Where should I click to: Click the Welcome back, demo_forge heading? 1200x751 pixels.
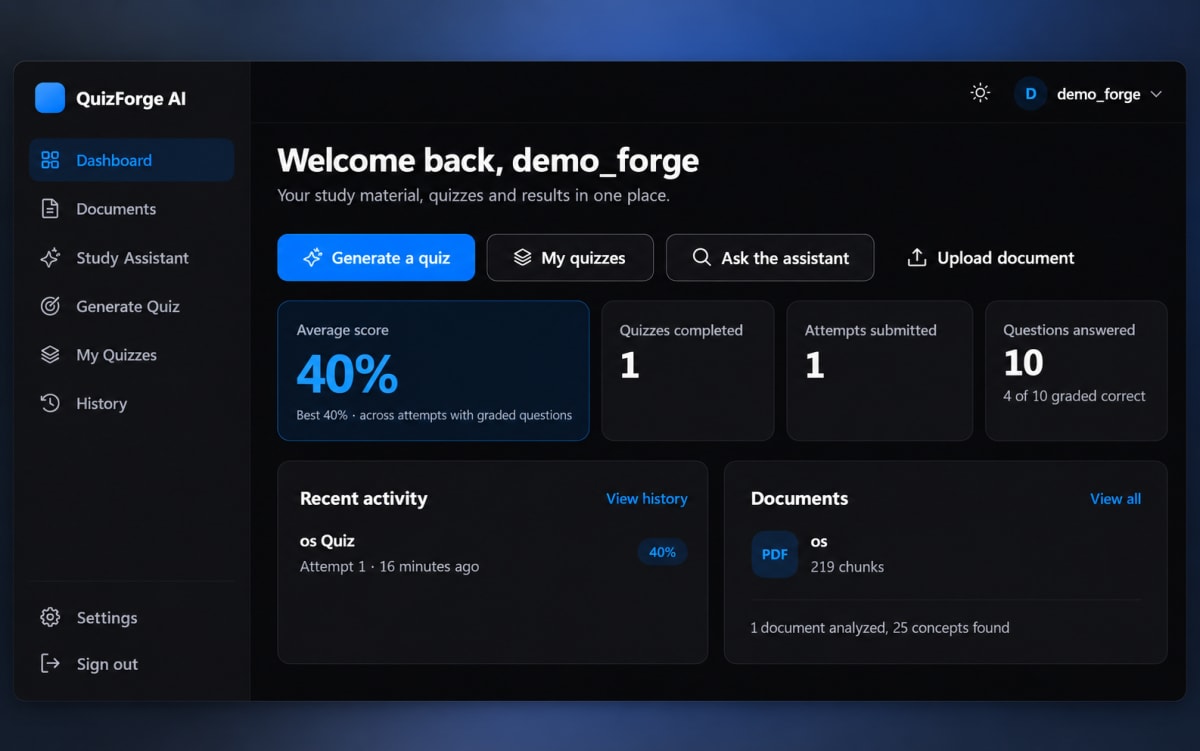pos(488,160)
